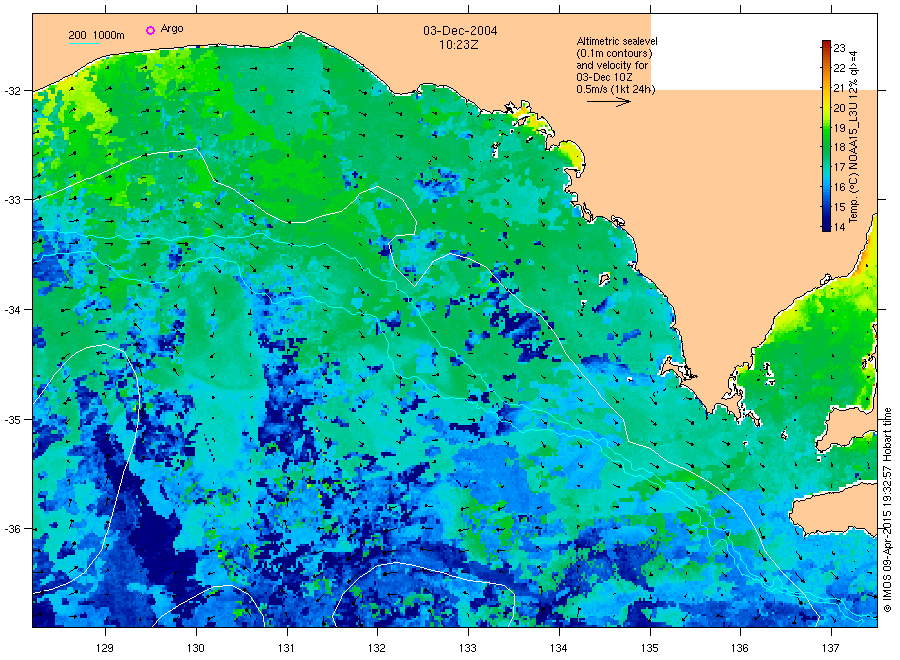Click the dark blue bottom of the colorbar near 14
900x660 pixels.
[826, 225]
